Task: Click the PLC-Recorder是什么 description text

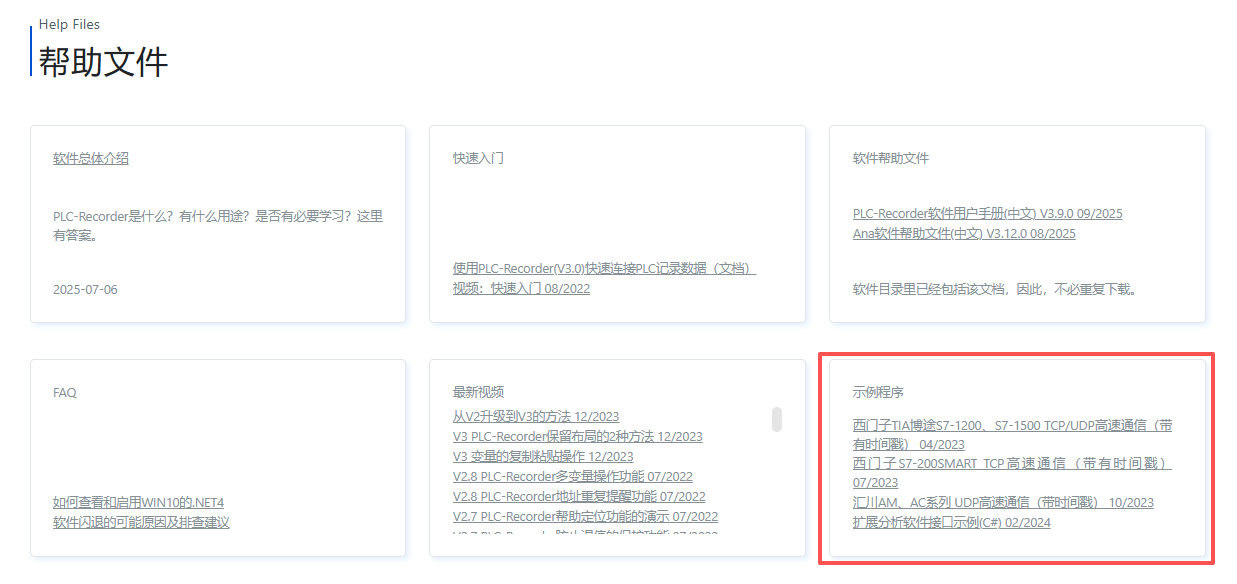Action: pos(218,225)
